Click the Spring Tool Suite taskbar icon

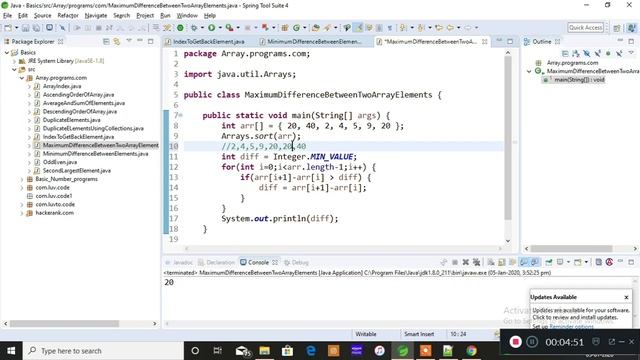point(403,351)
